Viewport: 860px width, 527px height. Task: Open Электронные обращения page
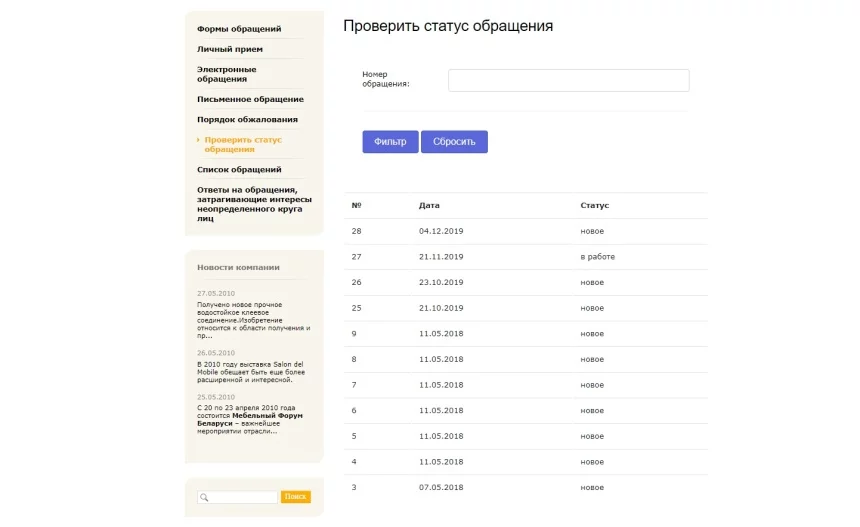(x=227, y=74)
